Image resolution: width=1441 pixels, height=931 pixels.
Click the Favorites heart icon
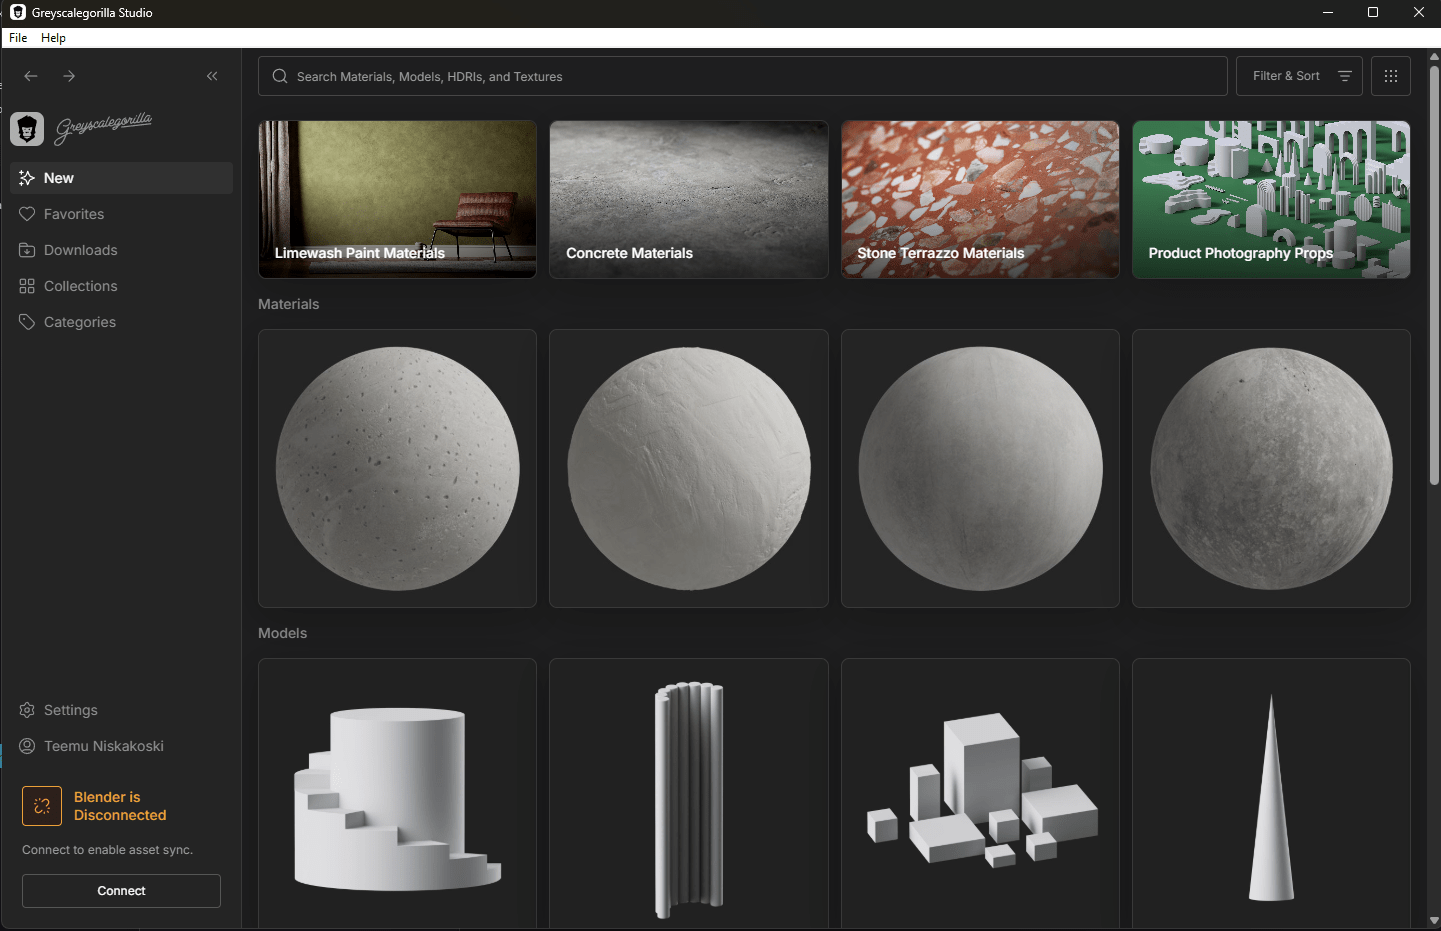click(x=27, y=214)
